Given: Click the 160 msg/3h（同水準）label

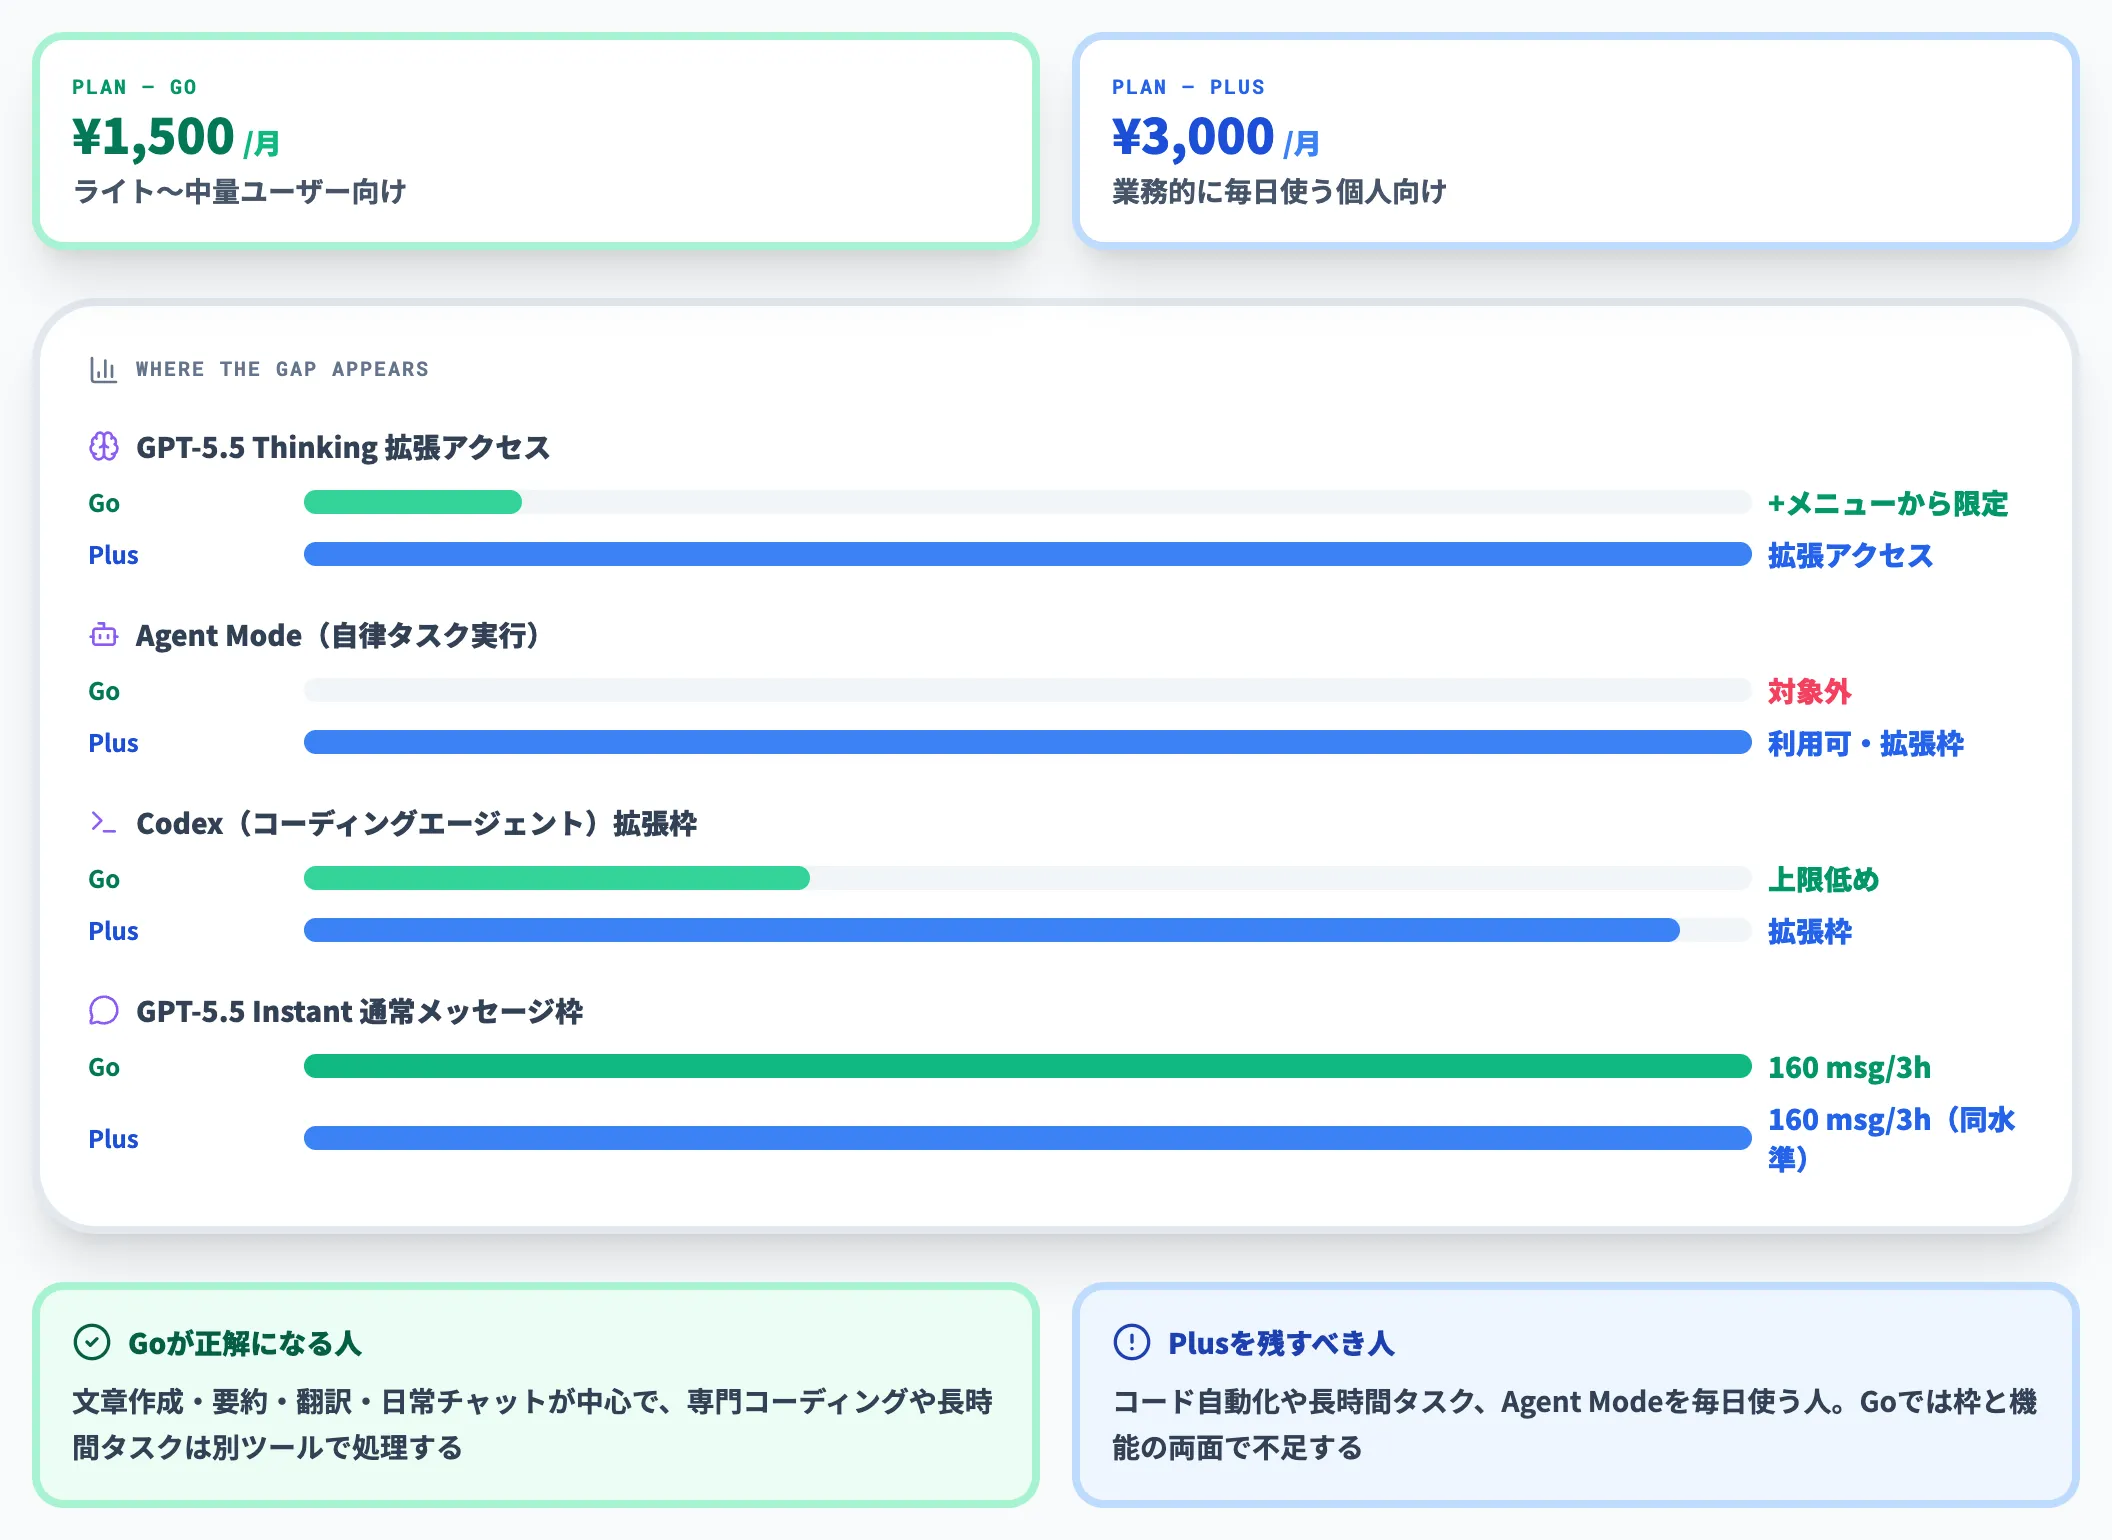Looking at the screenshot, I should (x=1892, y=1138).
